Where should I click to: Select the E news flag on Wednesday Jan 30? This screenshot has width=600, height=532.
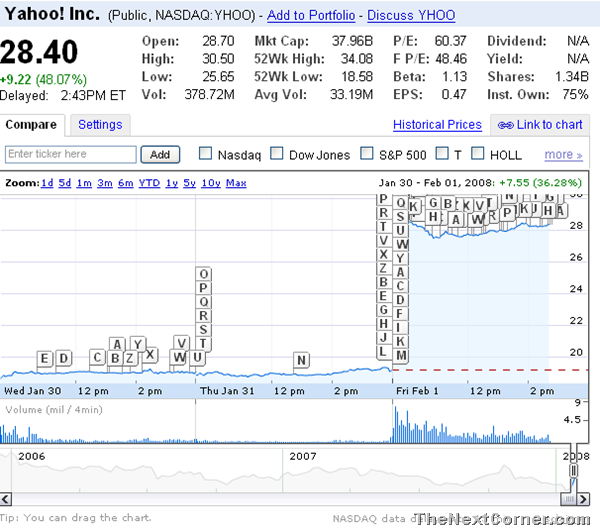coord(45,358)
